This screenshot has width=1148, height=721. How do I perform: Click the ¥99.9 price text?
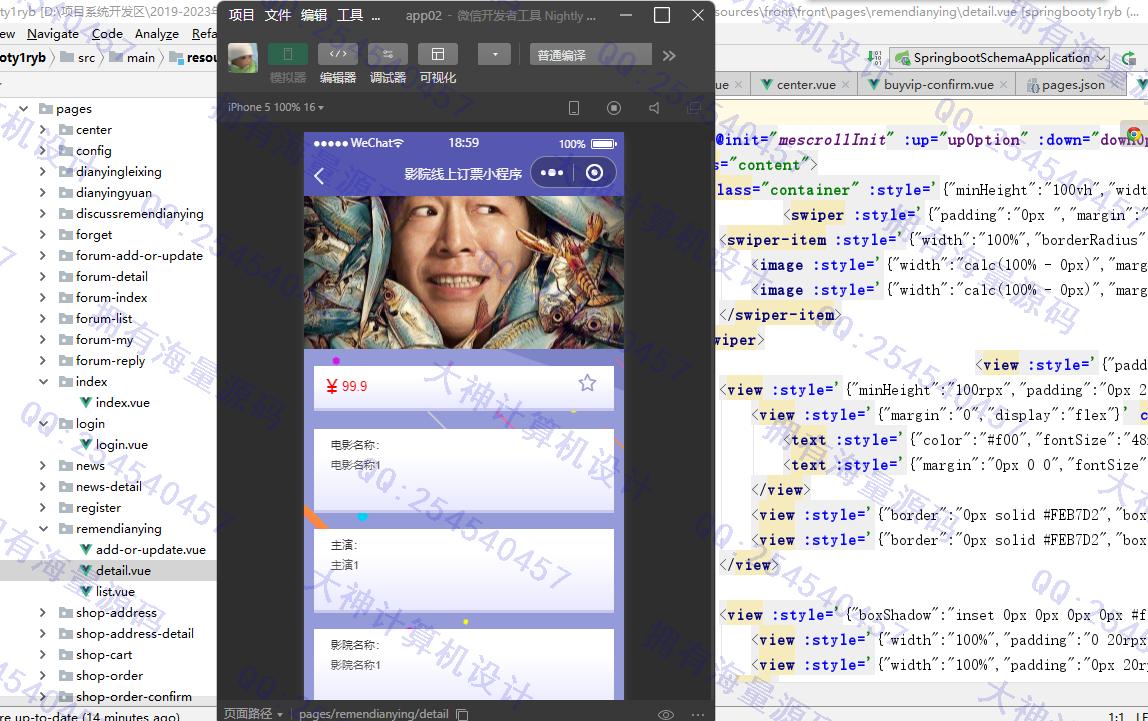[347, 386]
